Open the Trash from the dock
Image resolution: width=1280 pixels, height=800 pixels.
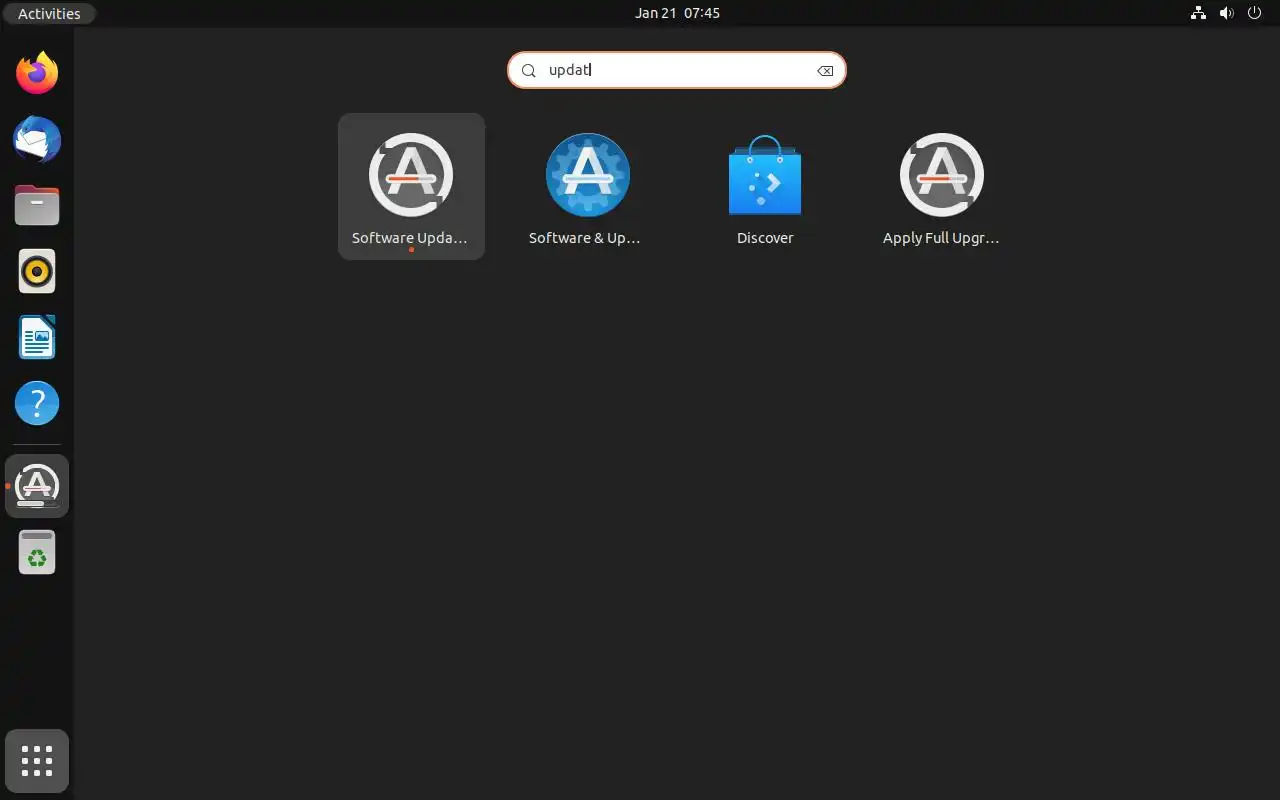(37, 552)
